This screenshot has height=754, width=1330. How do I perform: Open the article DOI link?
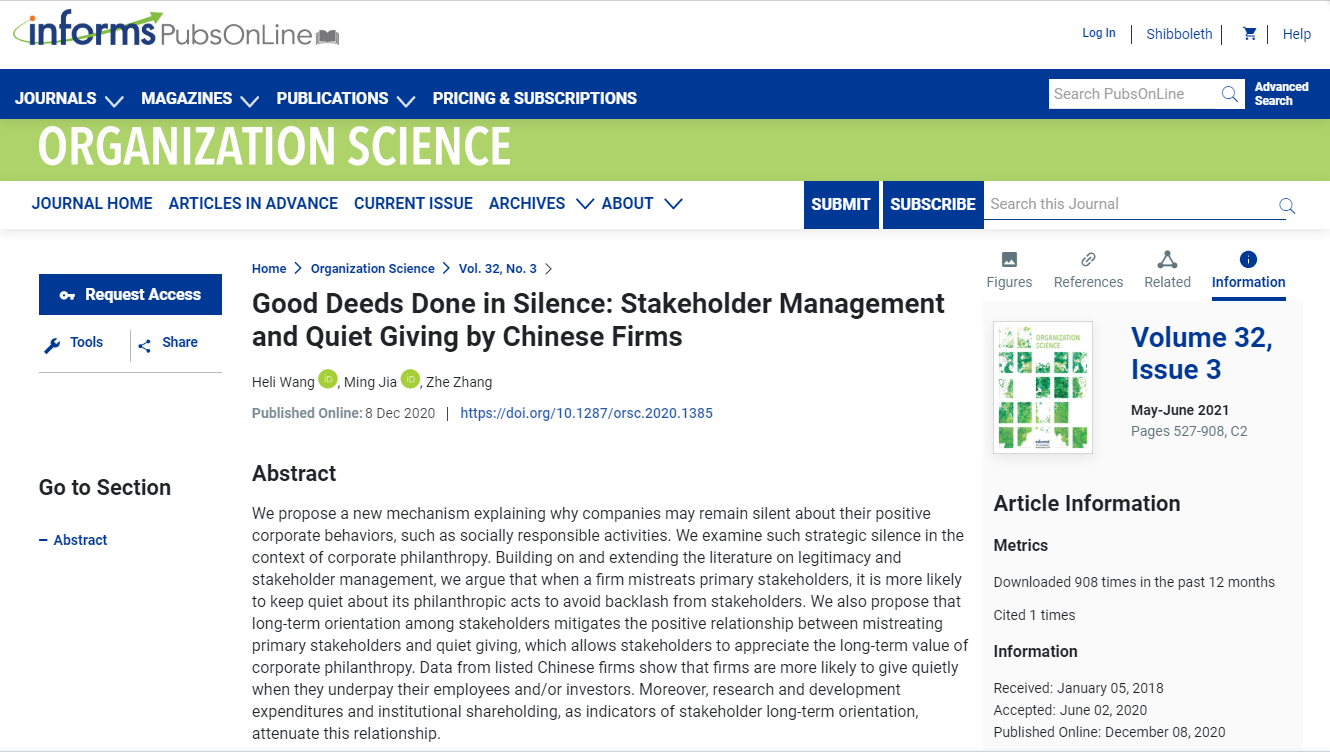tap(586, 413)
